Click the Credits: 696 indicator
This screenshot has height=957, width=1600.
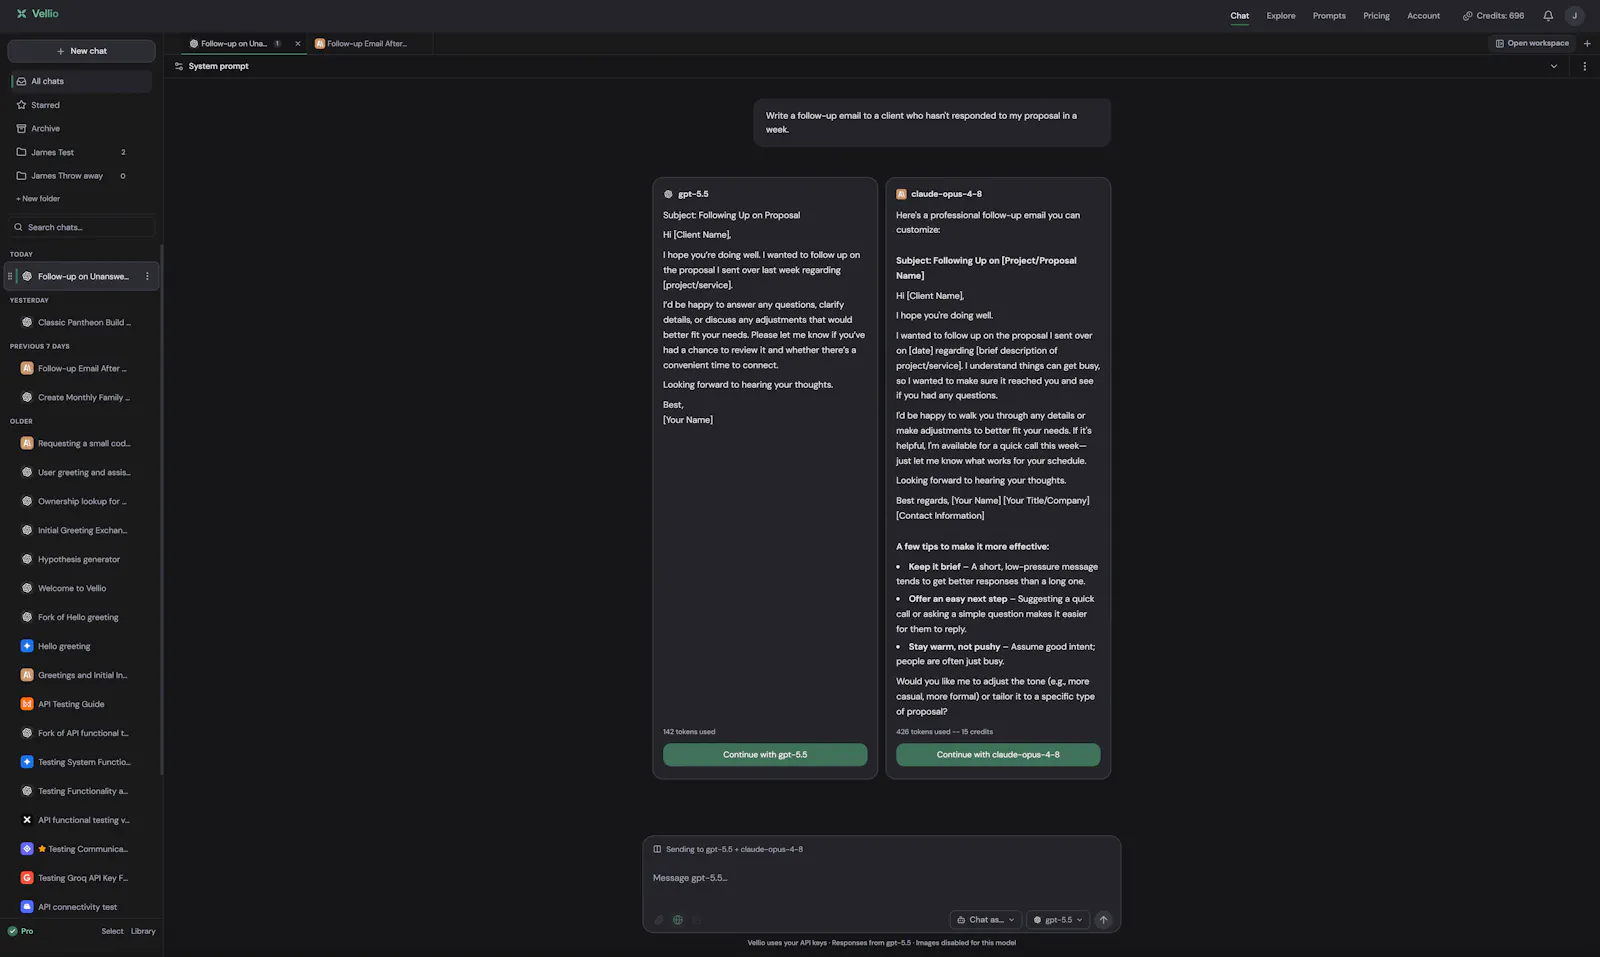(1493, 16)
